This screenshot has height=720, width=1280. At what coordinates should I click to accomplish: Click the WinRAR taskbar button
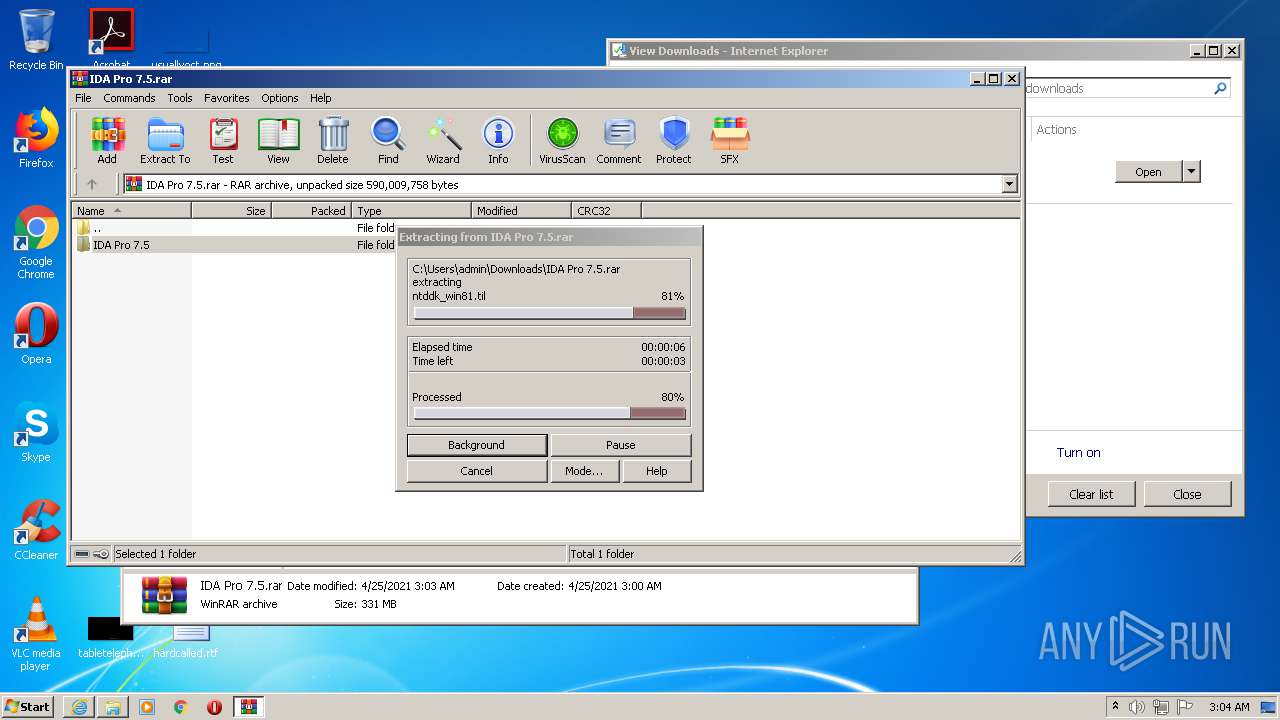[249, 706]
